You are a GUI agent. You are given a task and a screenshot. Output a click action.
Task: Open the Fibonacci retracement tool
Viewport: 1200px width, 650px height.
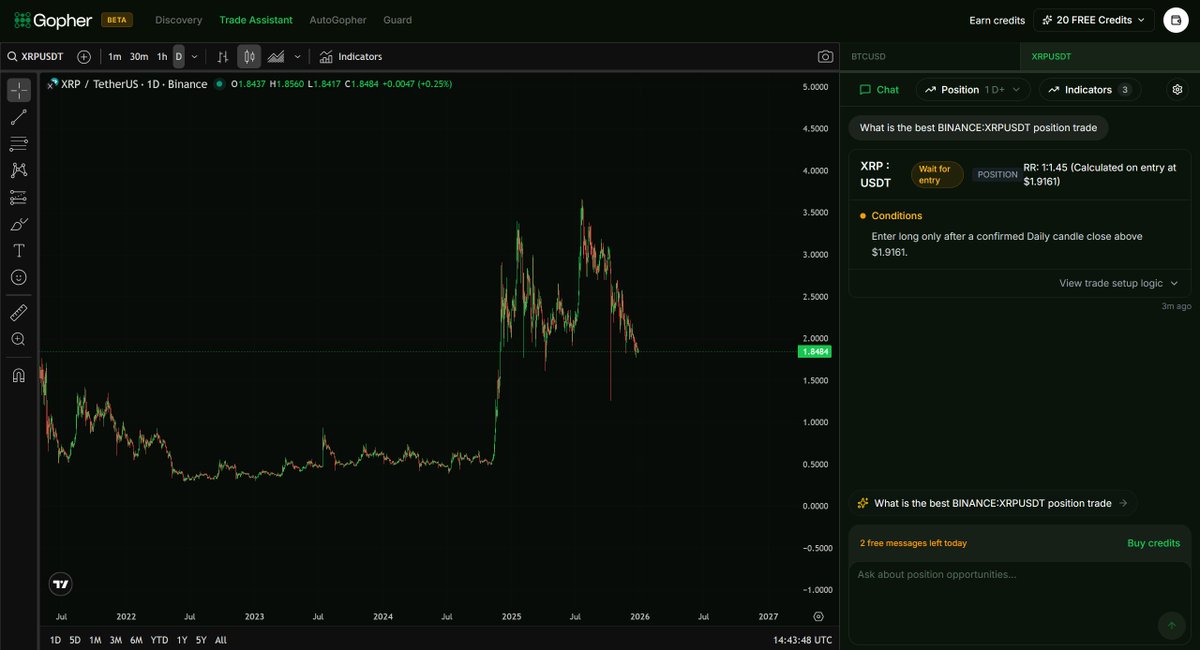pos(19,144)
